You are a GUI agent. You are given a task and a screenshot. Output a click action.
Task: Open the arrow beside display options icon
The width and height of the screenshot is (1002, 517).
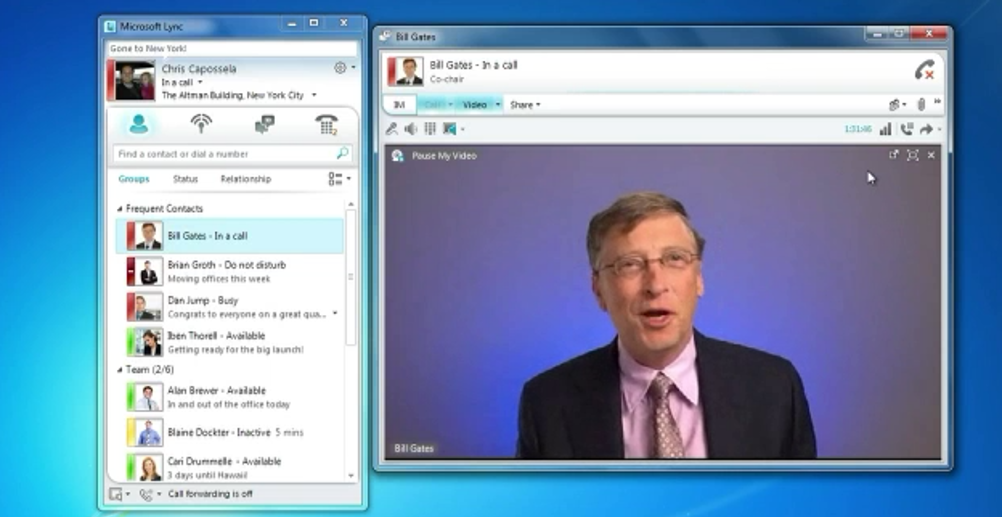348,179
